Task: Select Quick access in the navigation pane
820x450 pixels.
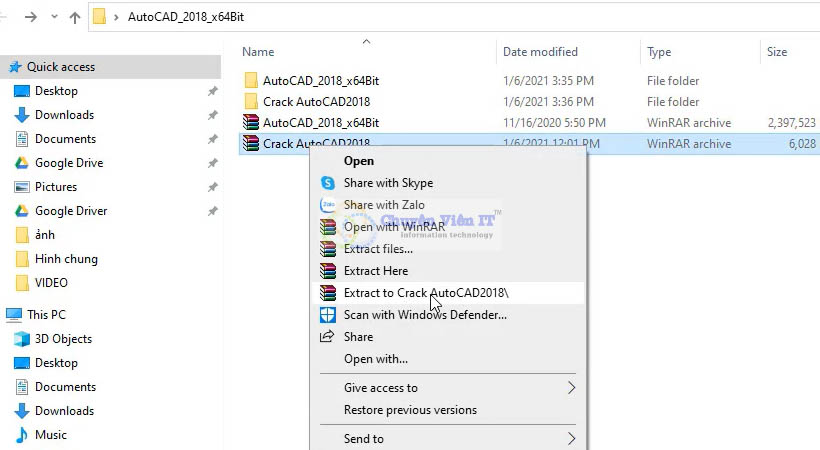Action: 111,67
